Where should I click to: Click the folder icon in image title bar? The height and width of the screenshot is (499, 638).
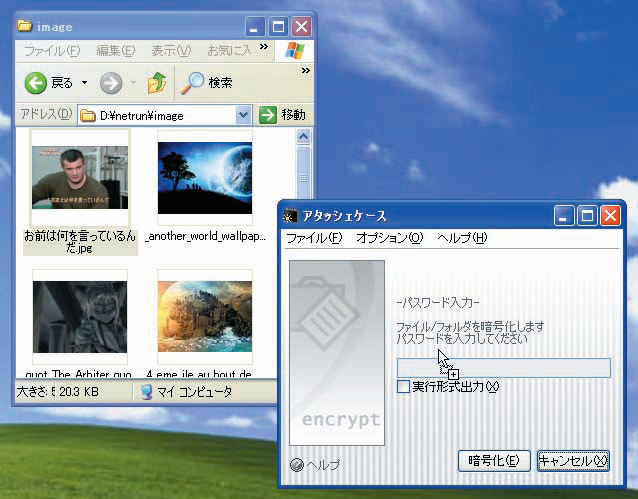click(25, 26)
